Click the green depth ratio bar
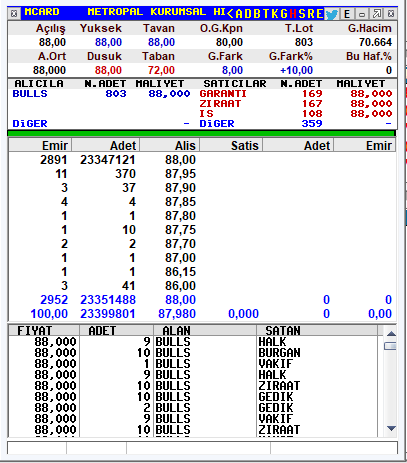This screenshot has height=463, width=407. [x=201, y=133]
